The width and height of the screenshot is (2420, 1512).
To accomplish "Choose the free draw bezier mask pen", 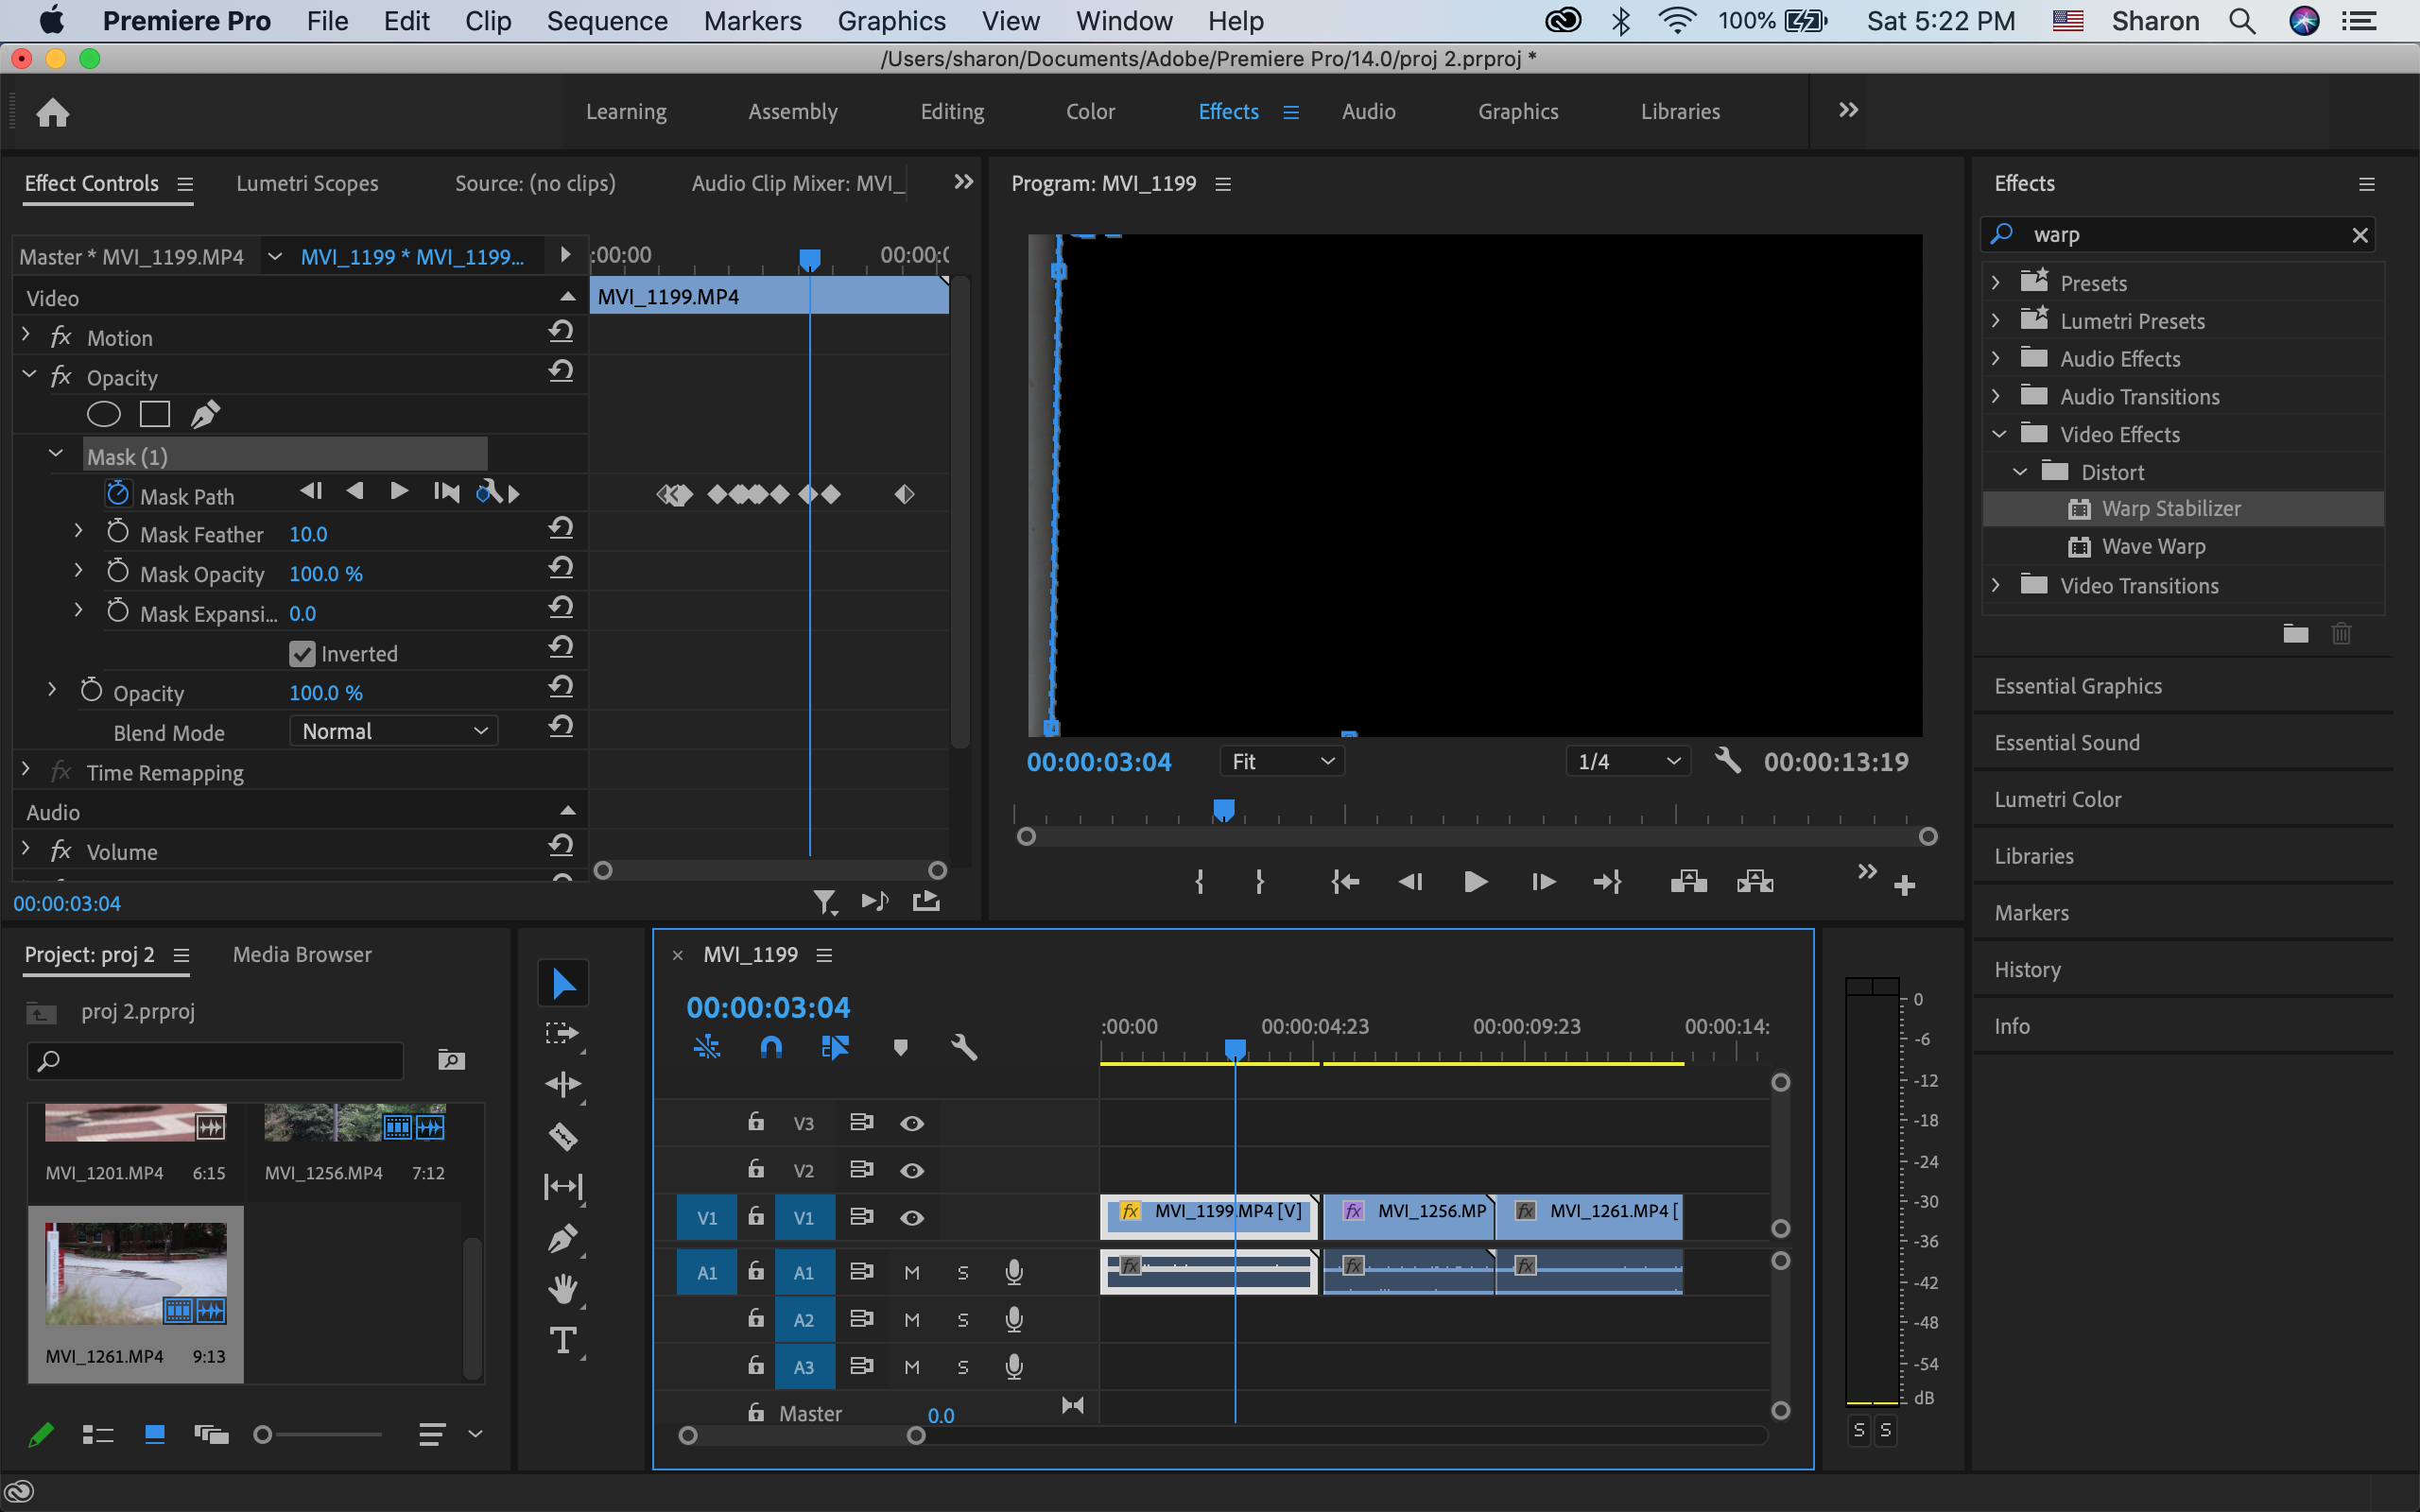I will click(205, 414).
